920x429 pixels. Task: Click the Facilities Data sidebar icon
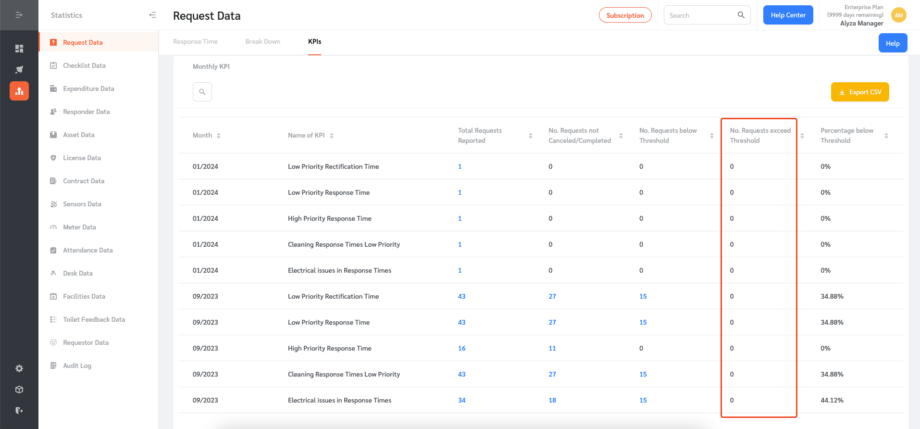pos(53,296)
